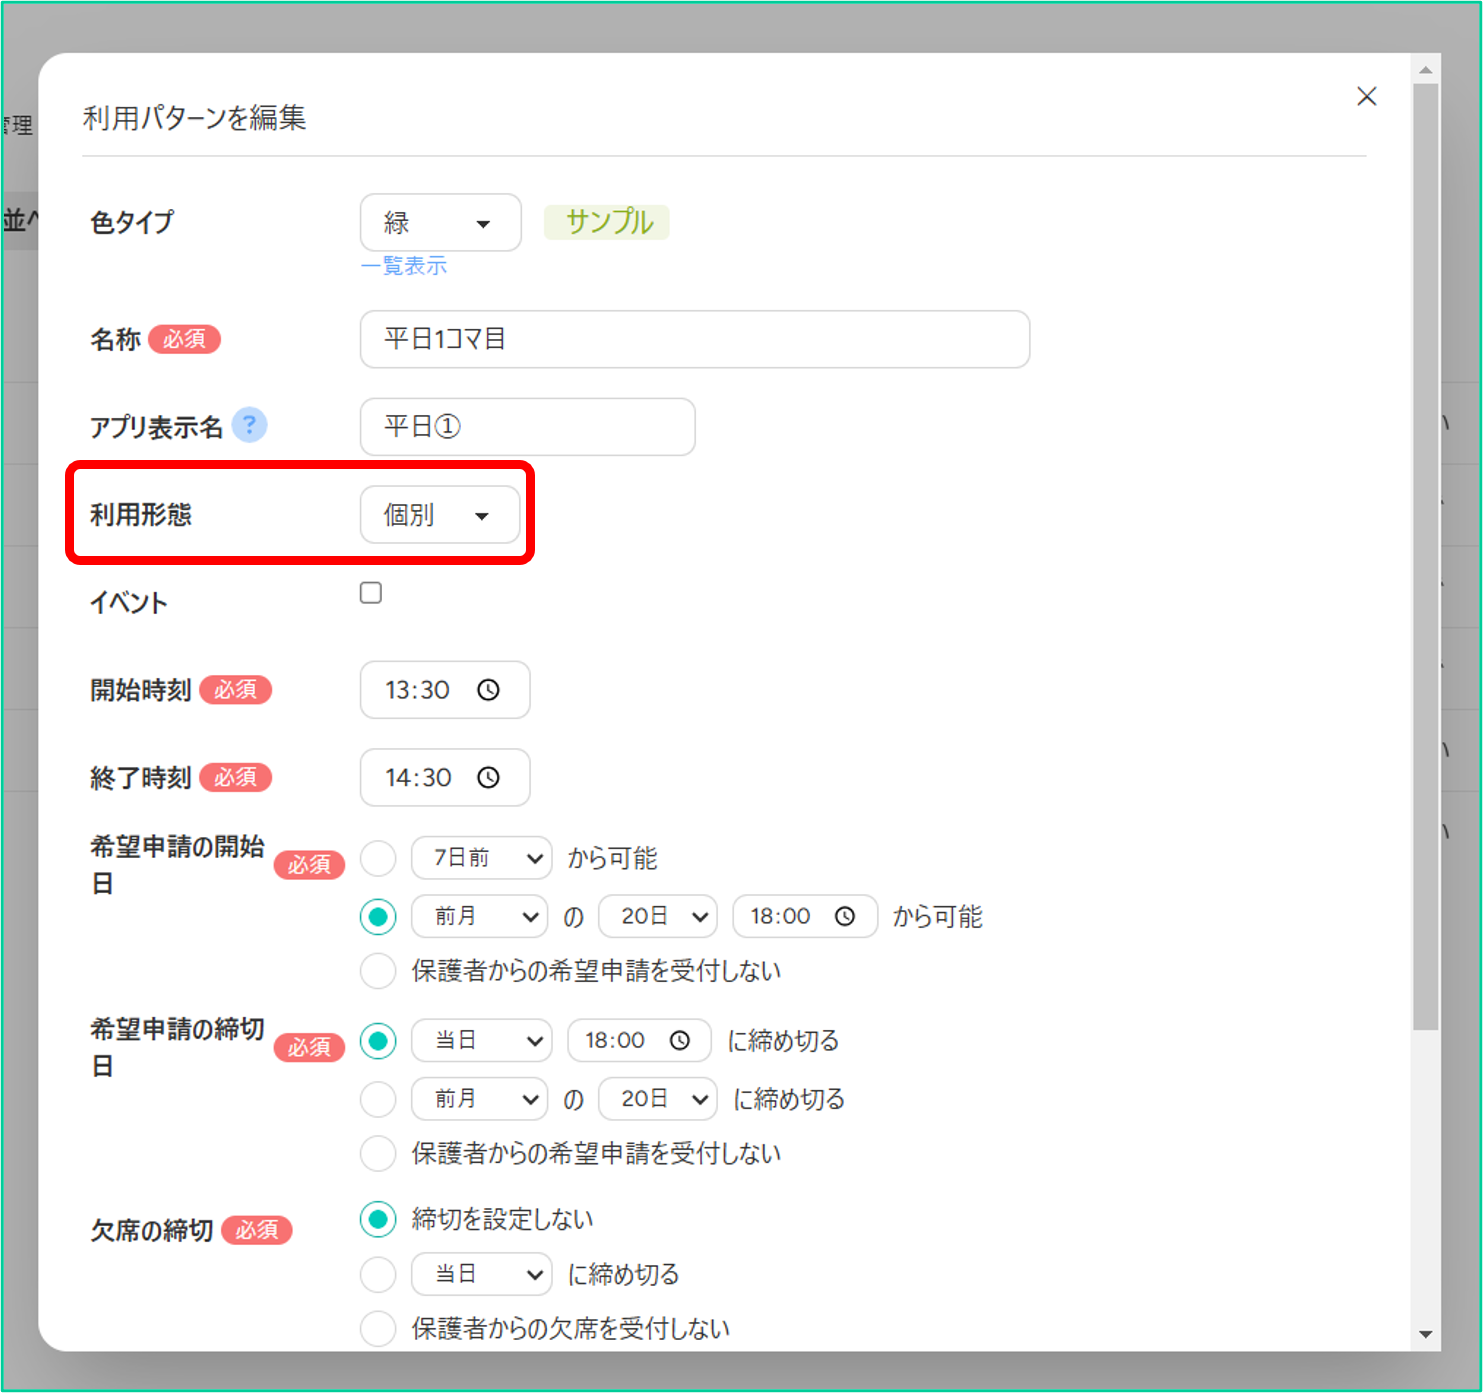Click the 一覧表示 link
Viewport: 1483px width, 1393px height.
(x=404, y=266)
